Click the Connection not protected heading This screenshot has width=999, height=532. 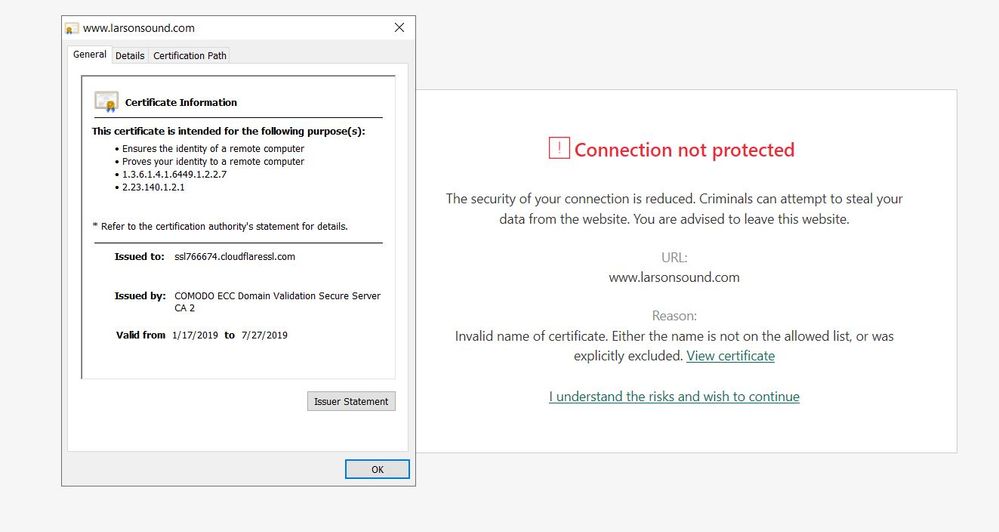[684, 150]
